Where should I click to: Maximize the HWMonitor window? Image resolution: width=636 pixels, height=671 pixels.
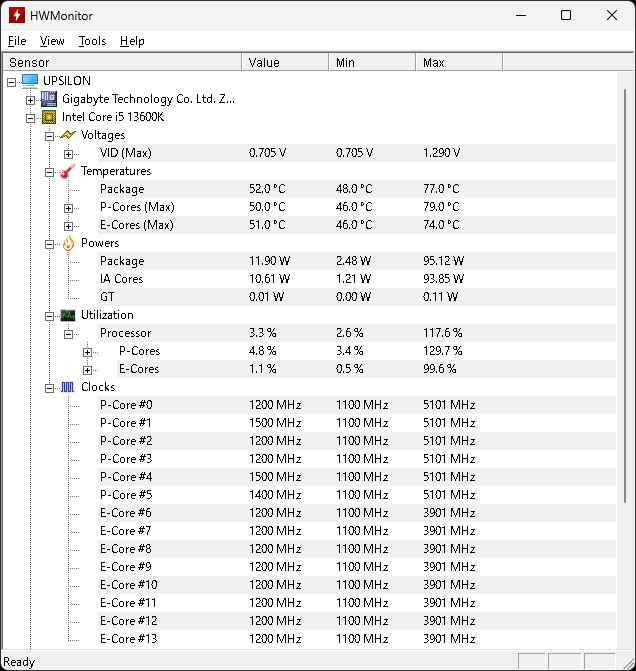566,15
